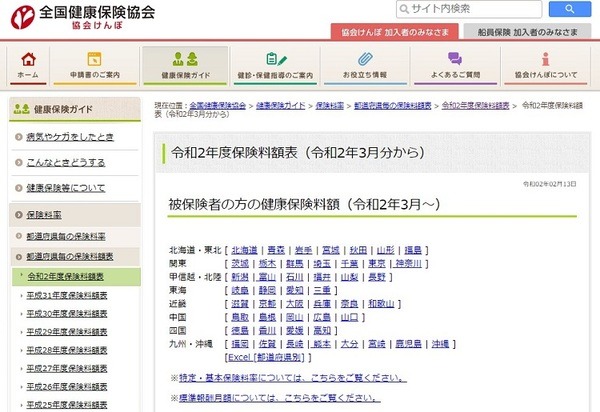
Task: Click breadcrumb link 令和2年度保険料額表
Action: pyautogui.click(x=476, y=106)
